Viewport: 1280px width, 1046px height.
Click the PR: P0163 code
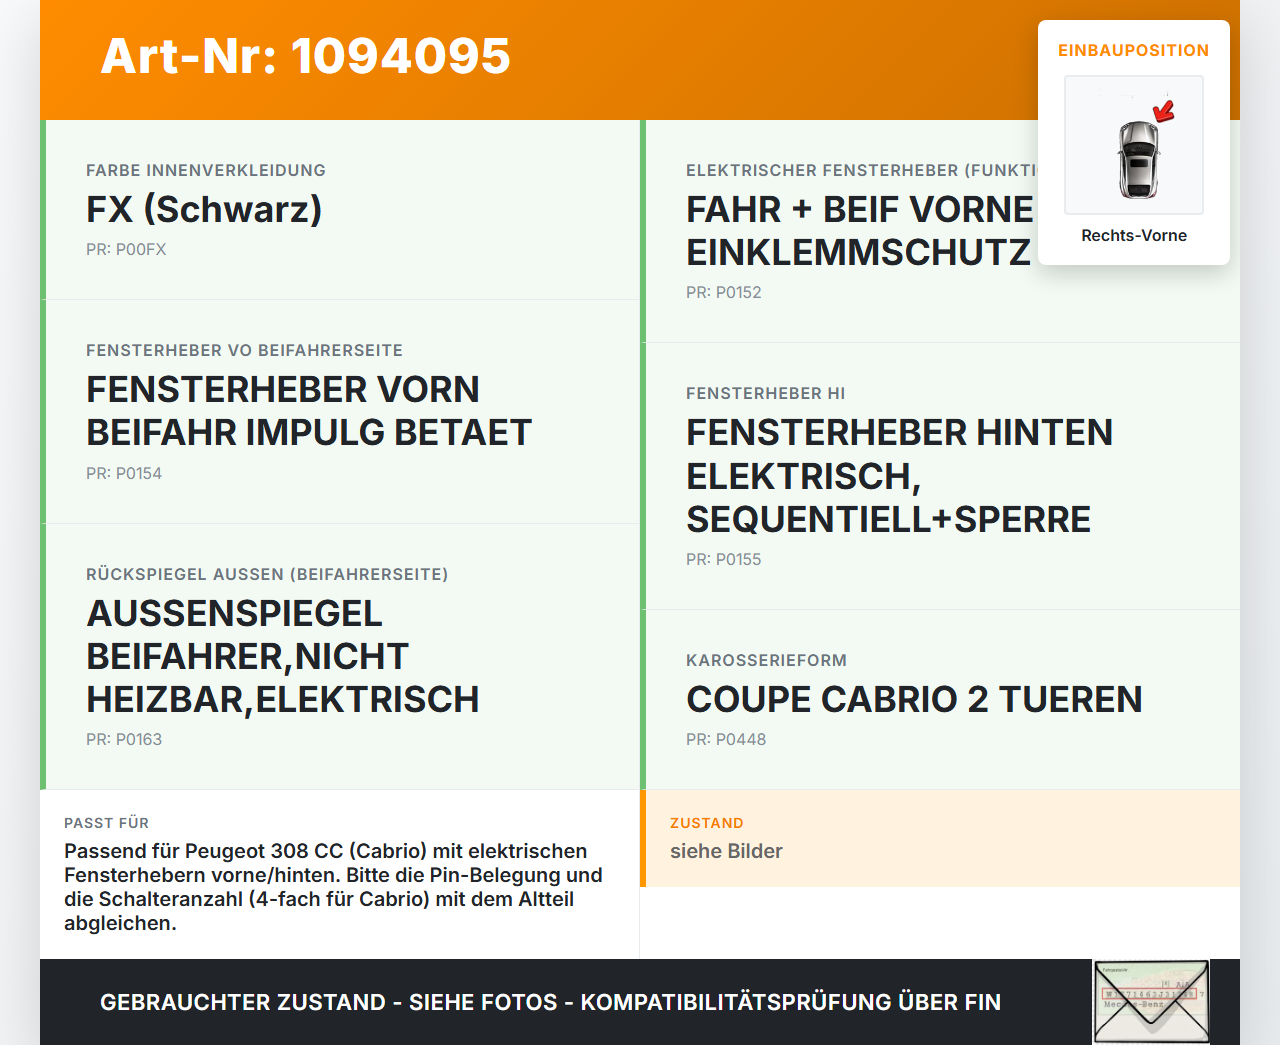coord(124,740)
